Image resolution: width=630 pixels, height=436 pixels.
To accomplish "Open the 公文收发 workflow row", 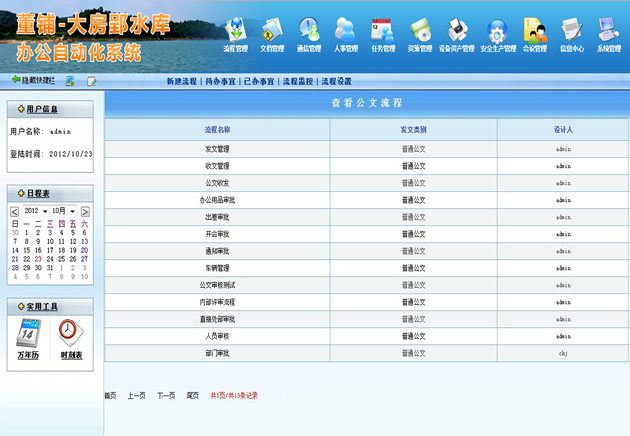I will [366, 183].
